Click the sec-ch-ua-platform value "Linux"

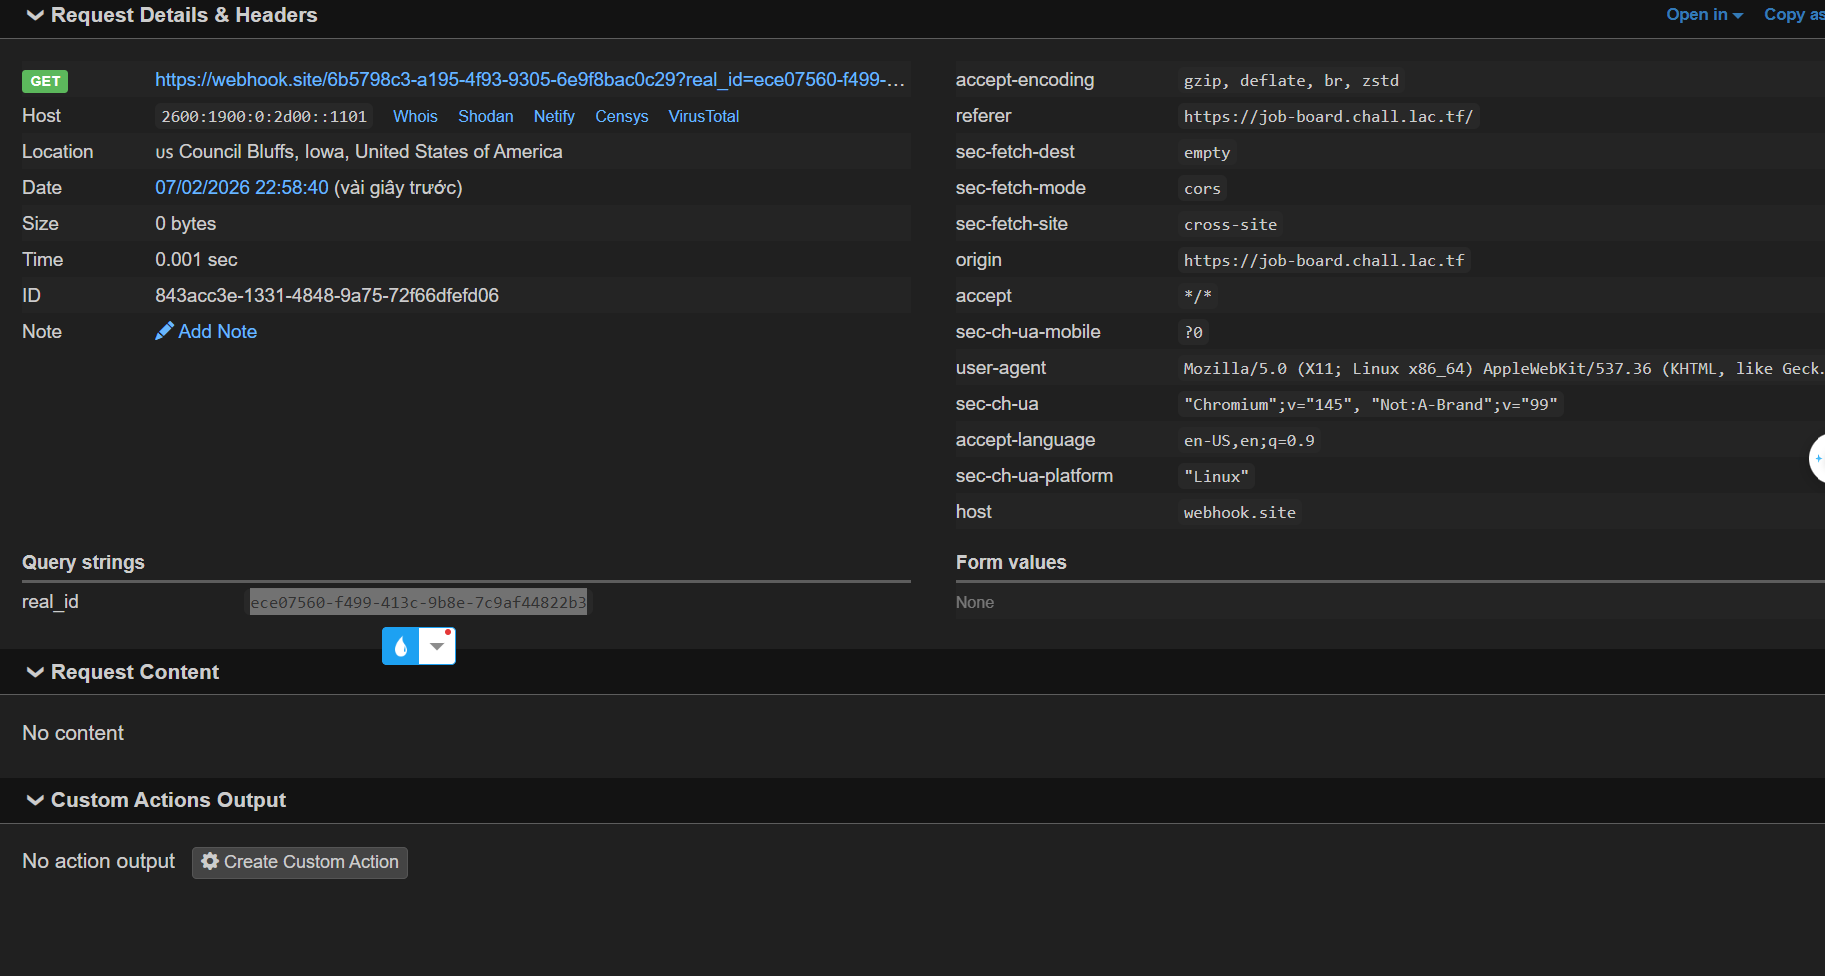1216,476
